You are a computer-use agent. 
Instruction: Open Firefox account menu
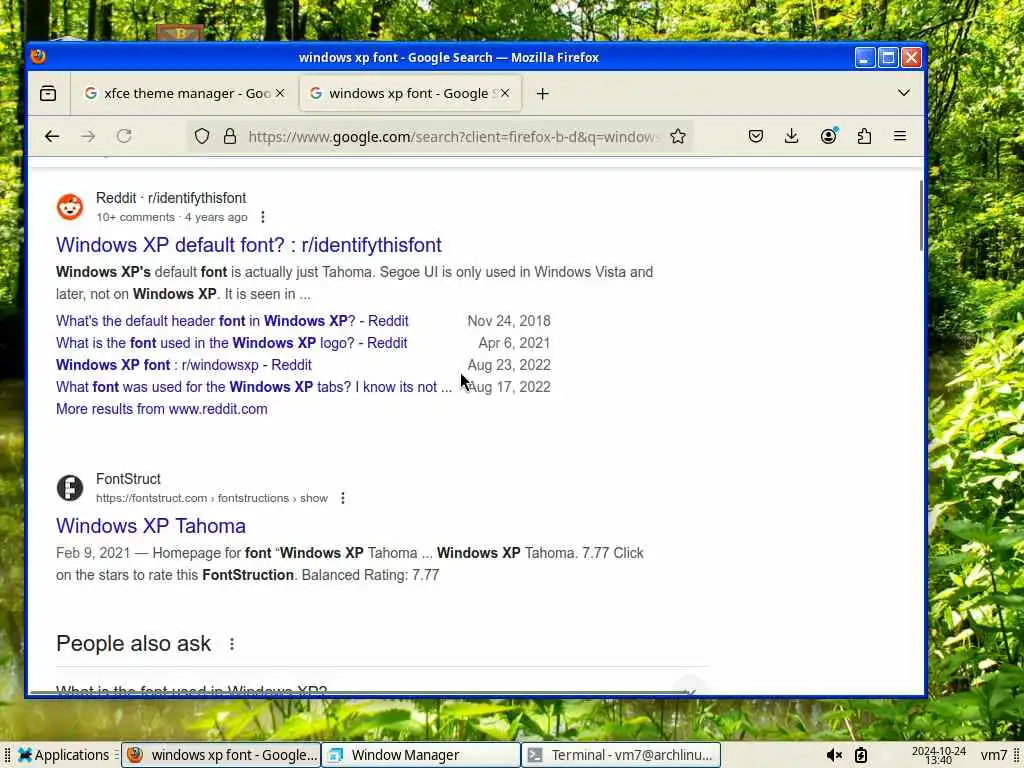point(829,136)
